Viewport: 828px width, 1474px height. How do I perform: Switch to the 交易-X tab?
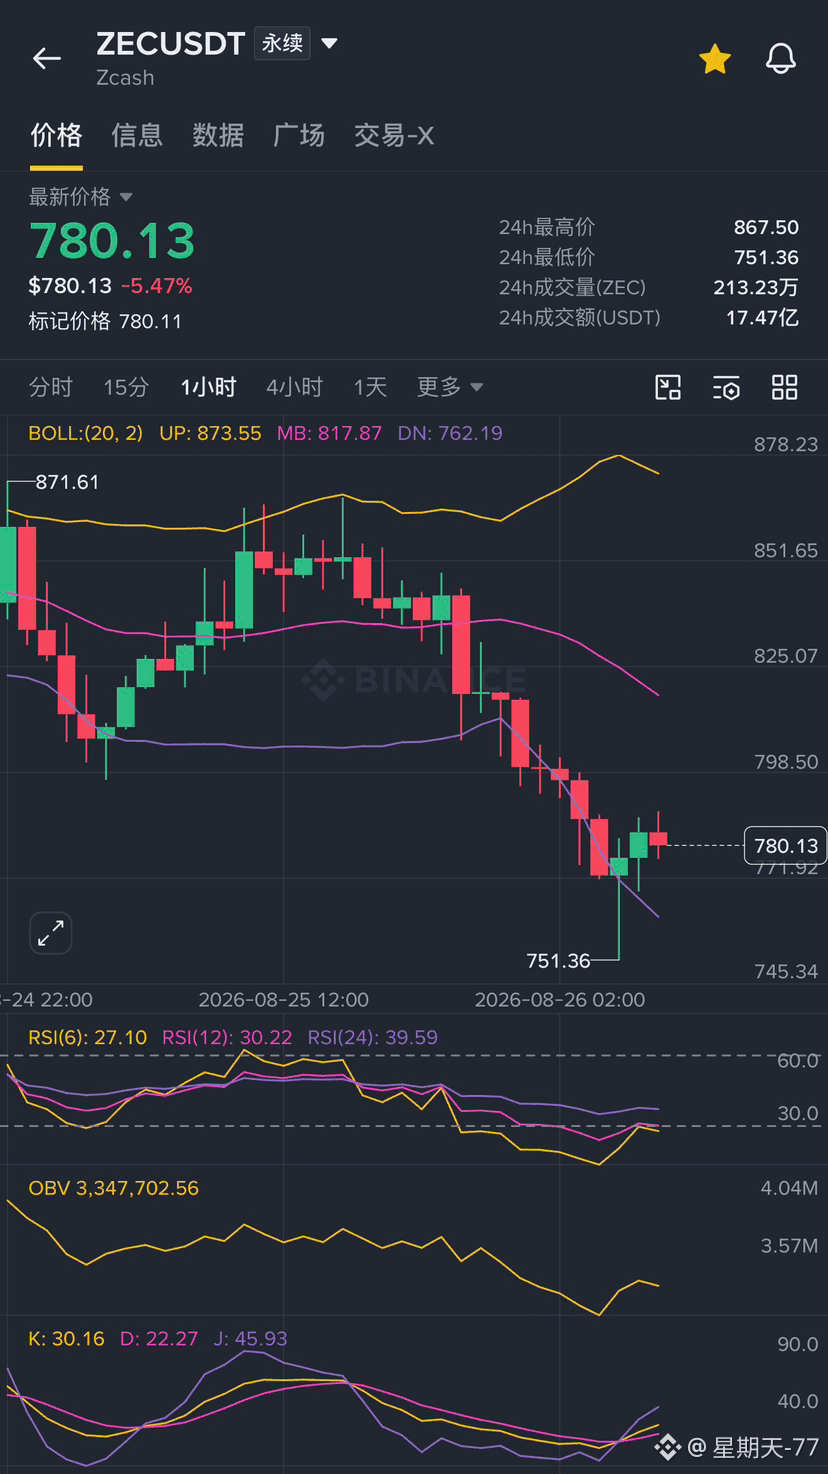(x=394, y=135)
